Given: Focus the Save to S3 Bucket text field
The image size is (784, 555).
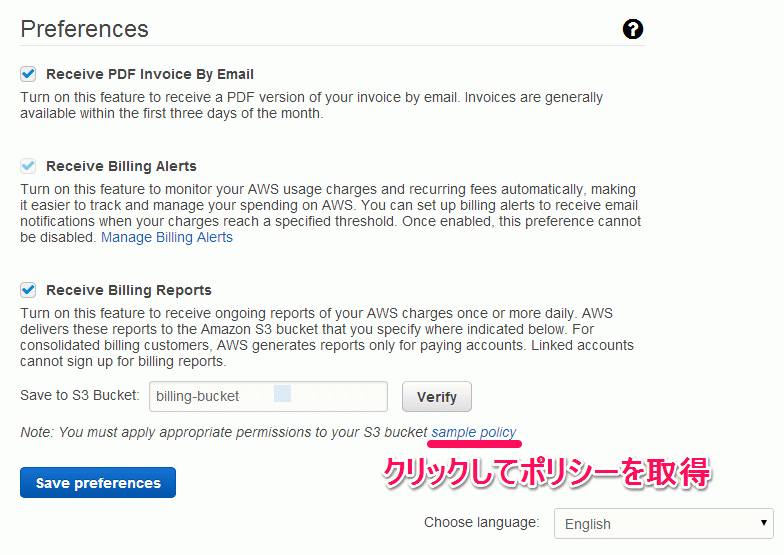Looking at the screenshot, I should (268, 396).
